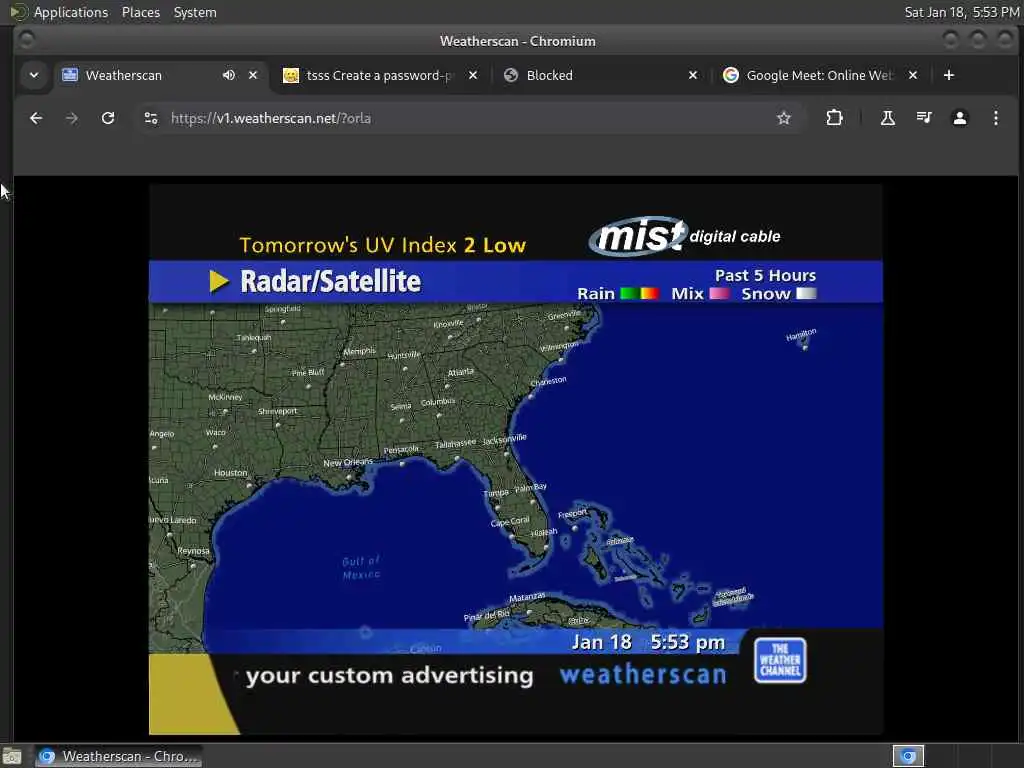The image size is (1024, 768).
Task: Go forward with the forward arrow
Action: [72, 118]
